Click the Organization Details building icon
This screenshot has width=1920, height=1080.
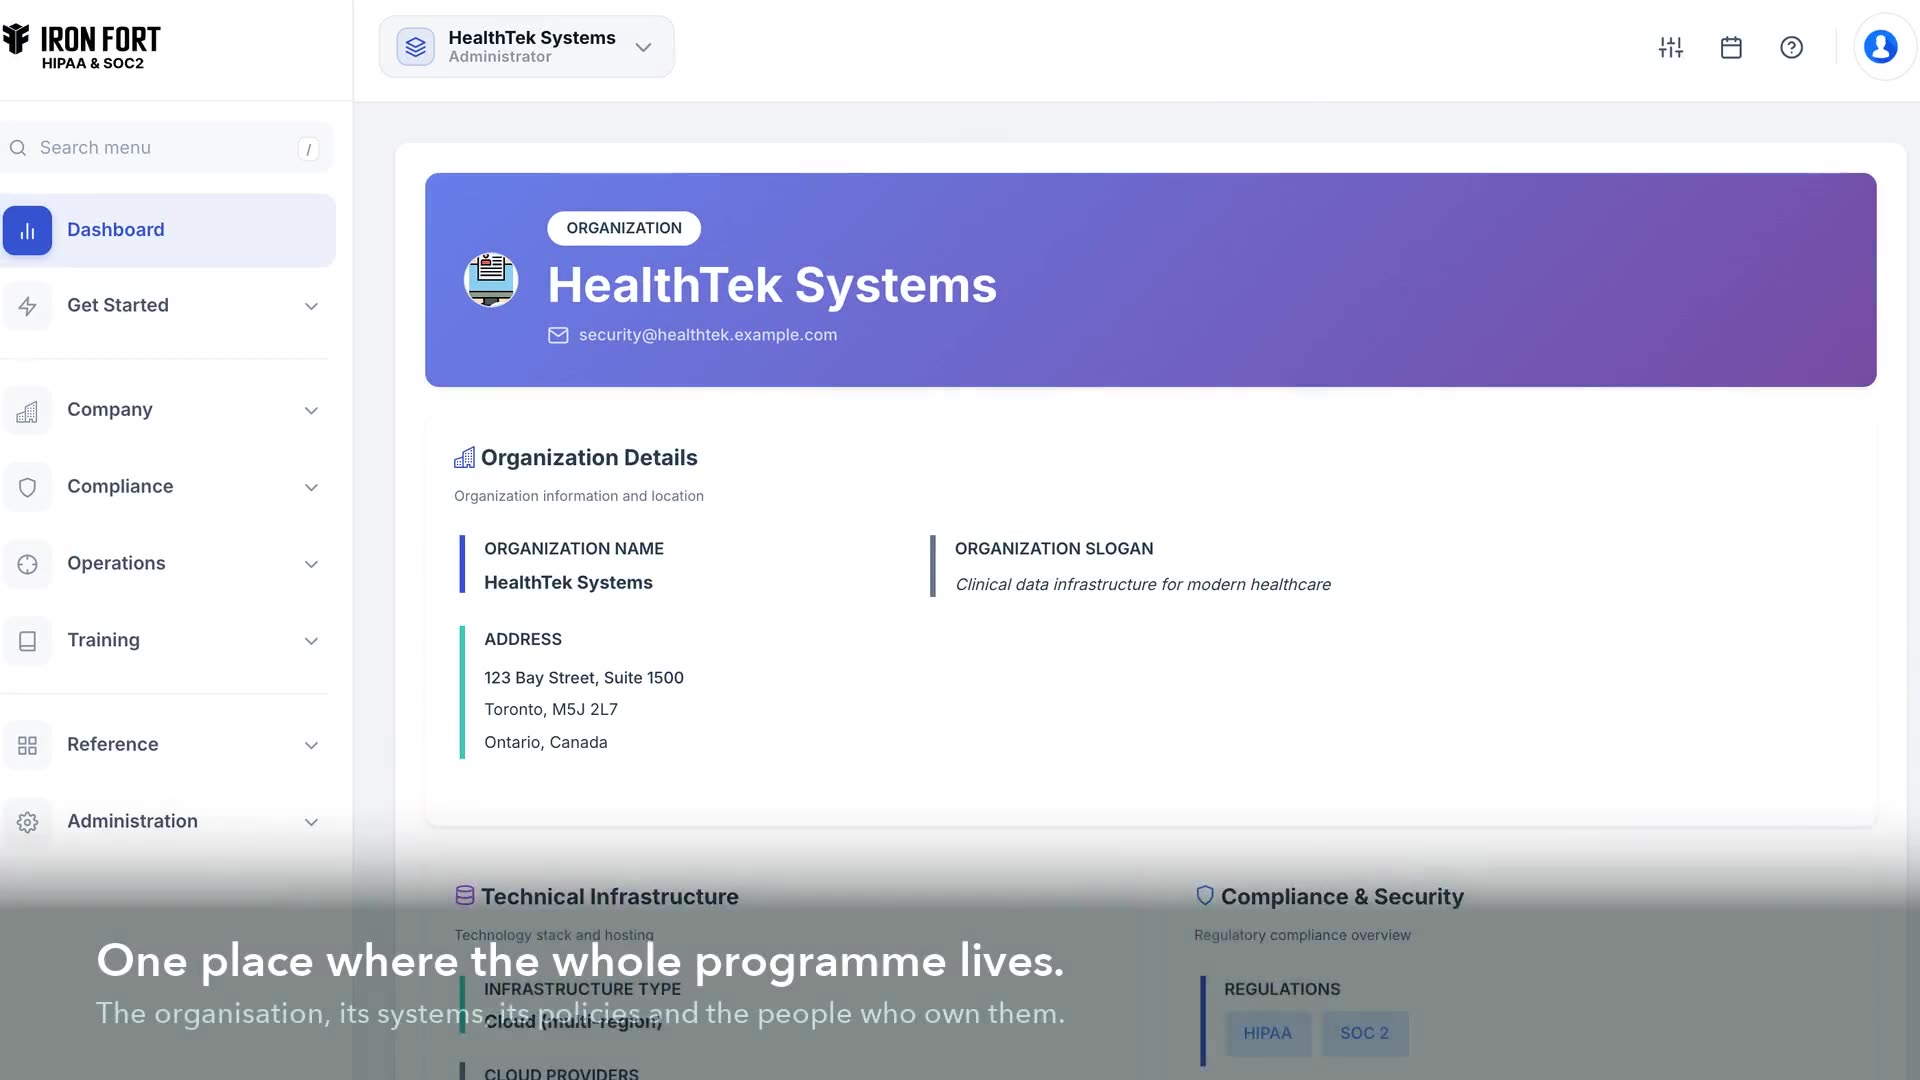click(464, 458)
